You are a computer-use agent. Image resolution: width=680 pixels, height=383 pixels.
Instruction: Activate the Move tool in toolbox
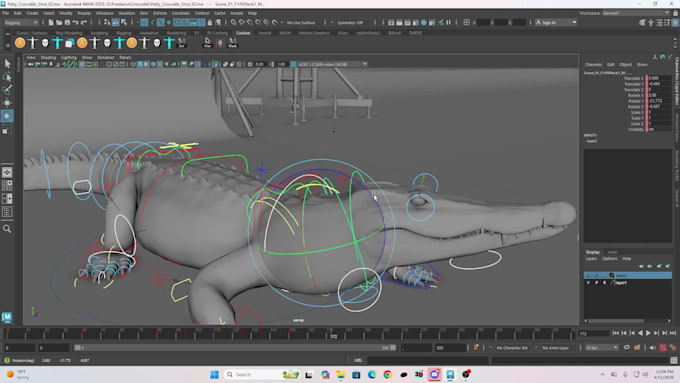click(x=7, y=103)
